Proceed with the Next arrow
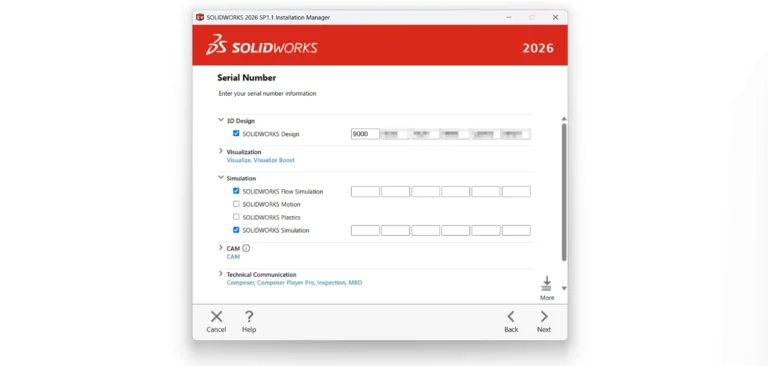The height and width of the screenshot is (366, 768). click(544, 317)
